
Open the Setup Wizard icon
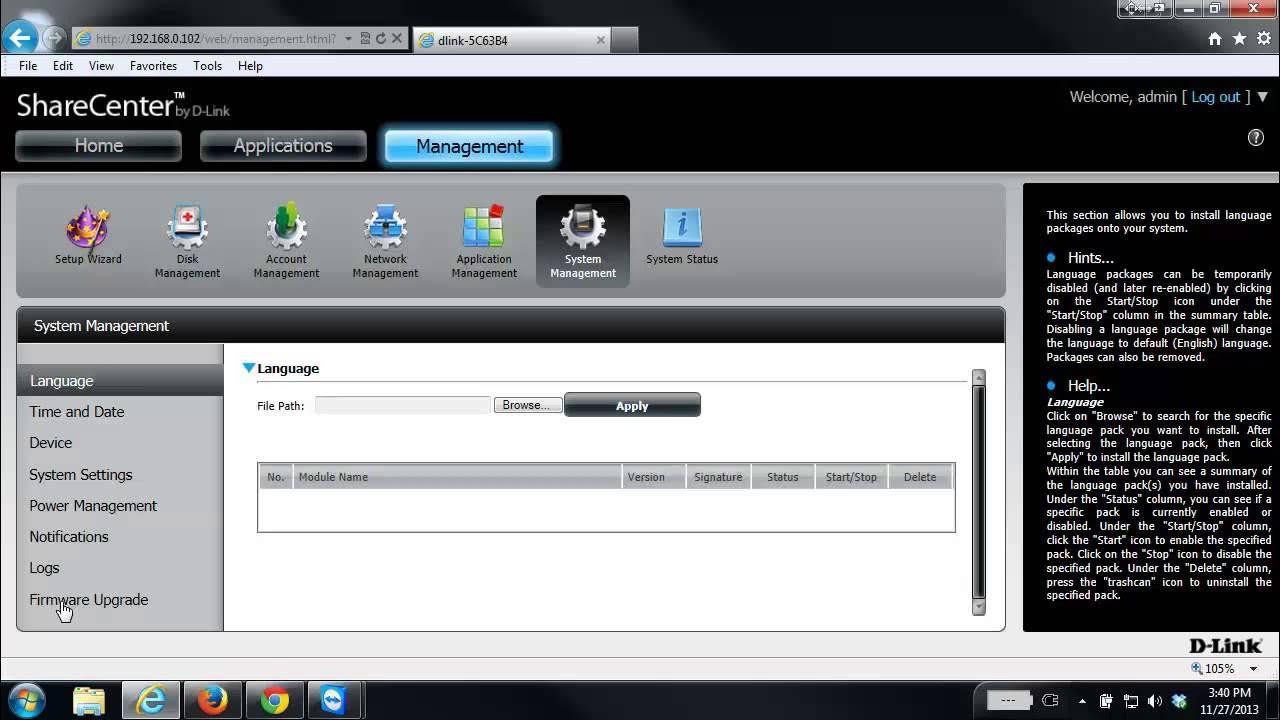(x=88, y=236)
